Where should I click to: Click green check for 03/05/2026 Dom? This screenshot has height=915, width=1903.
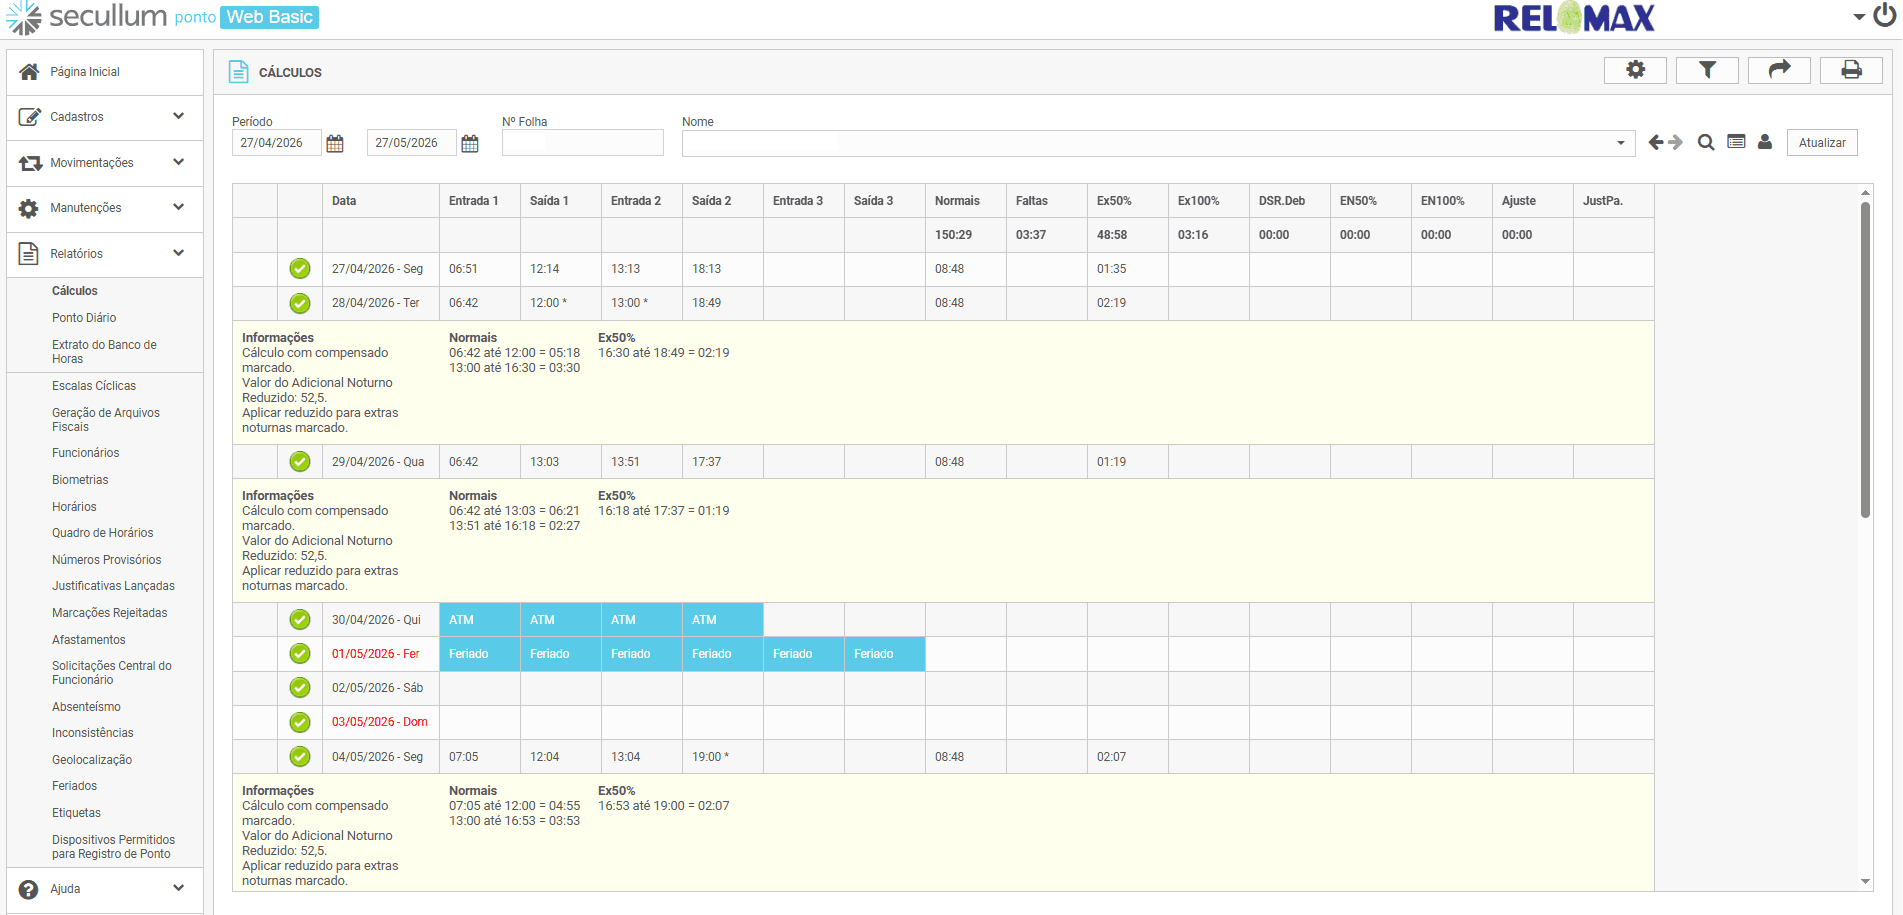(x=300, y=722)
